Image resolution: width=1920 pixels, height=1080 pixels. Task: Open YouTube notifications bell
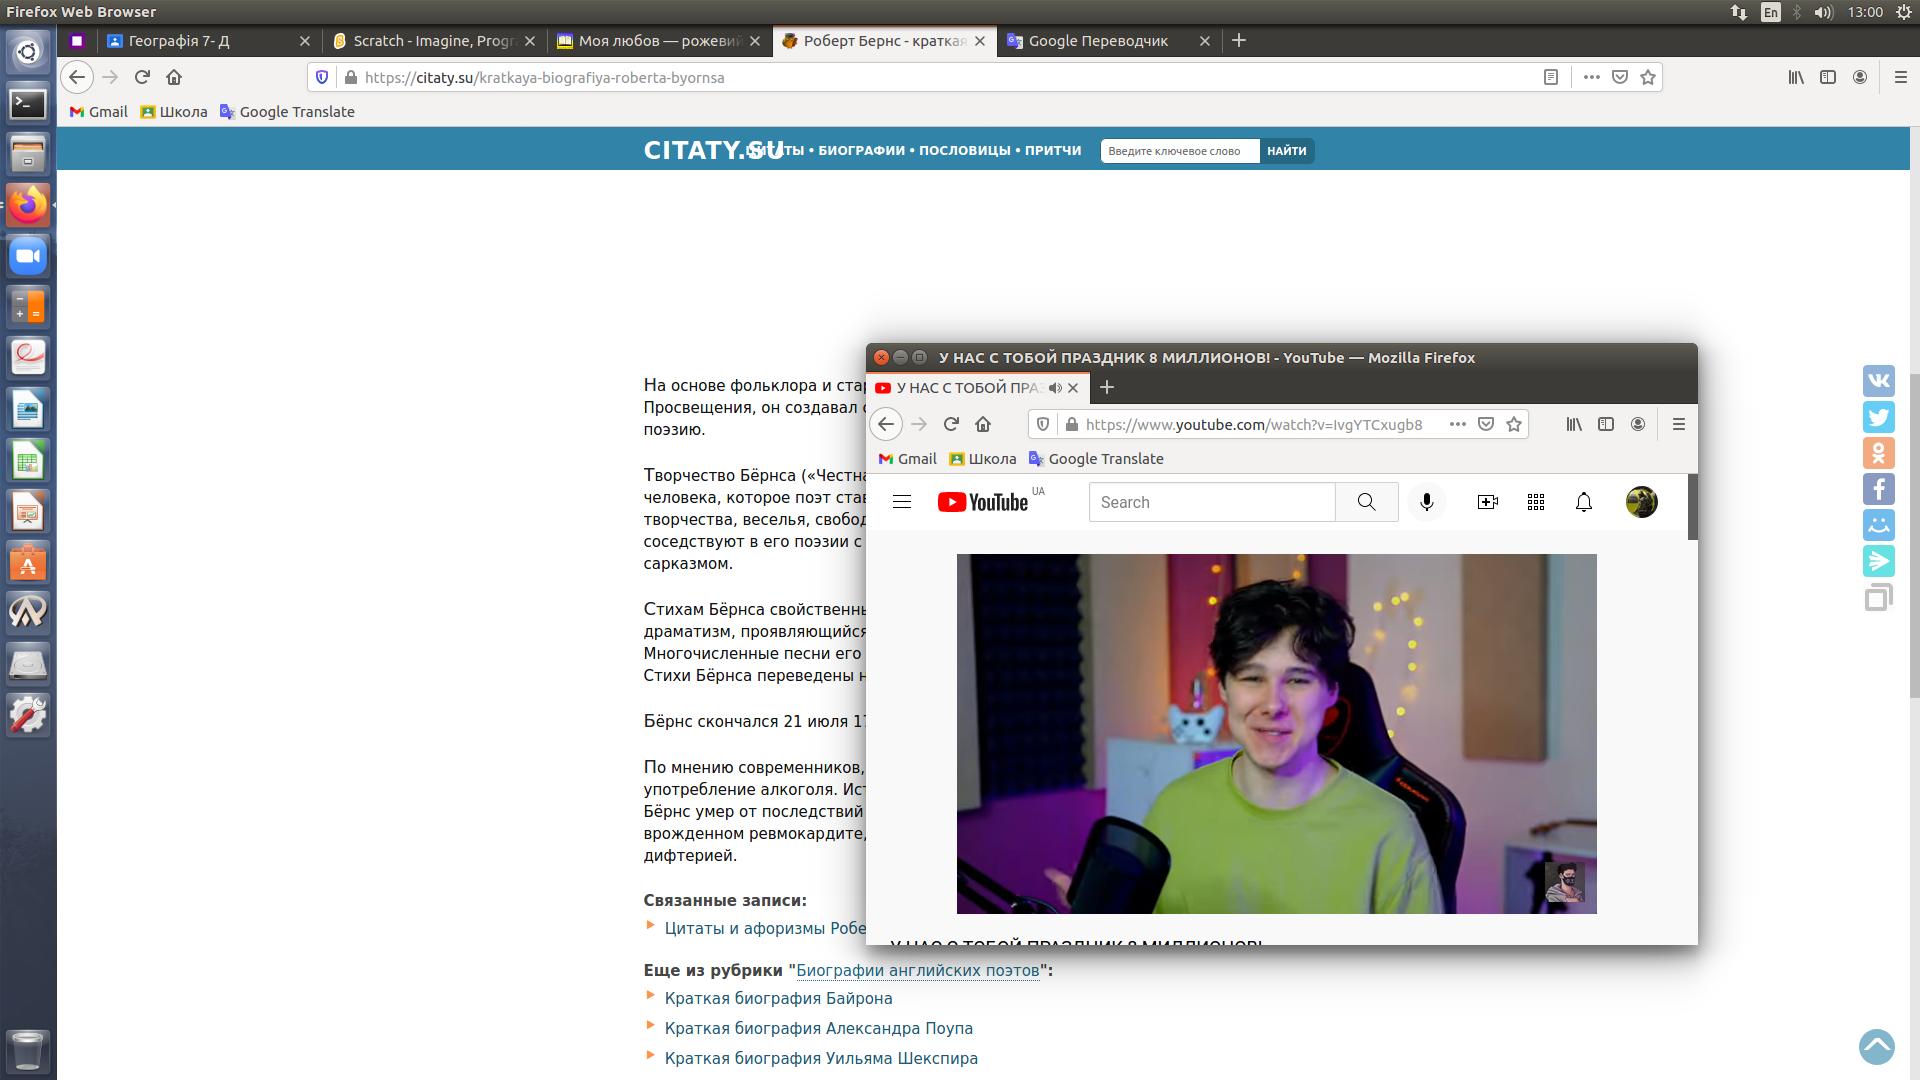coord(1584,502)
